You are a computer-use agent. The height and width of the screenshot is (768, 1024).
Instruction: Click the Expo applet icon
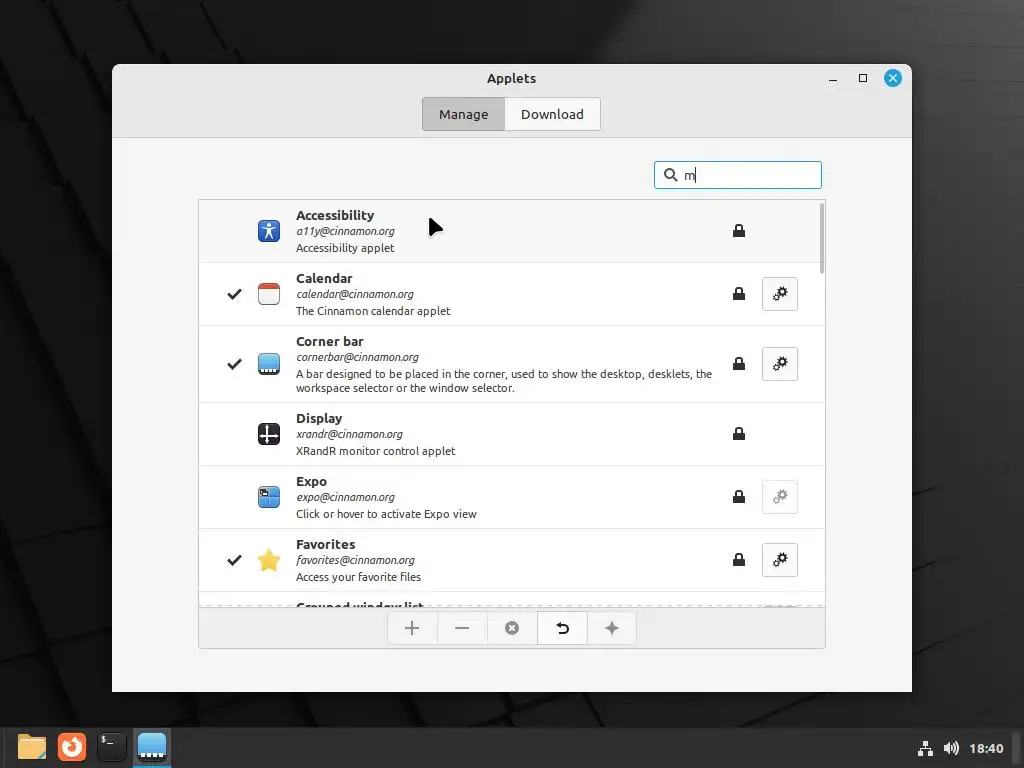point(268,497)
